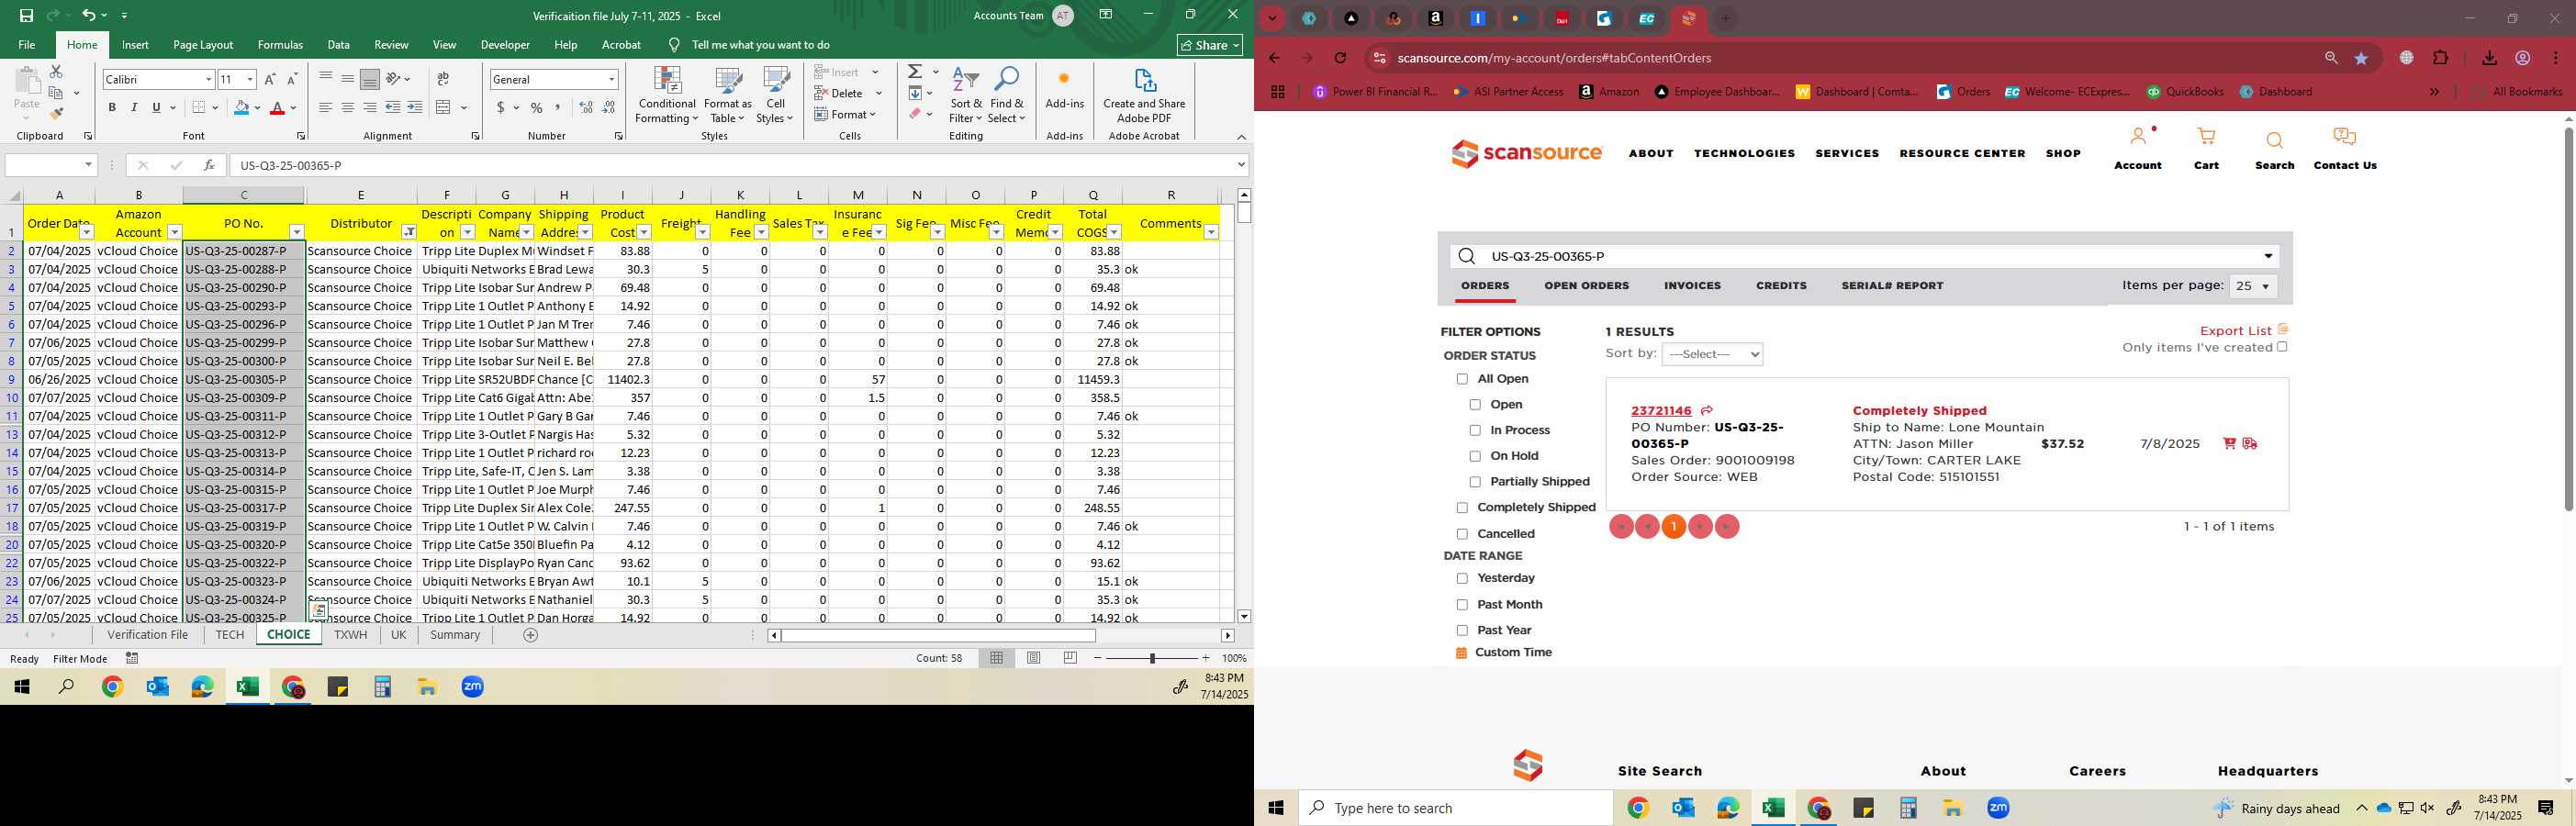The width and height of the screenshot is (2576, 826).
Task: Click the Chrome bookmark star icon
Action: [2361, 58]
